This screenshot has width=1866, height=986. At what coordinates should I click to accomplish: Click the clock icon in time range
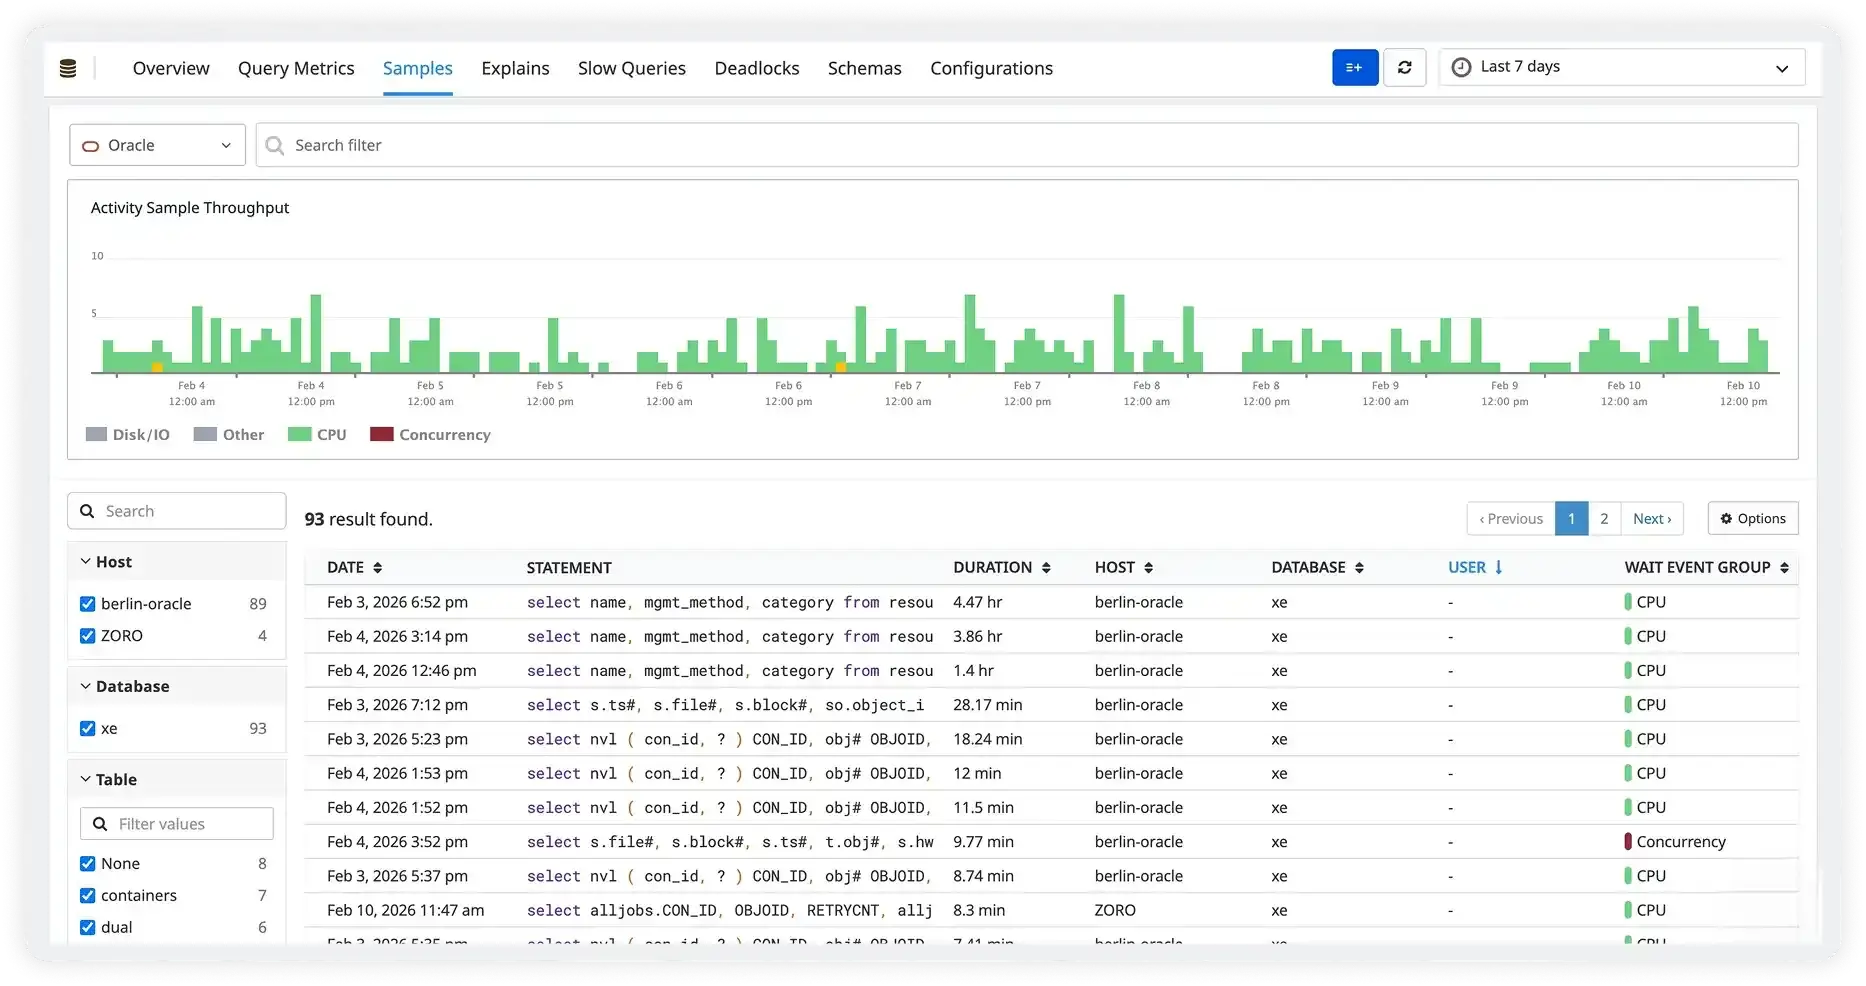click(x=1461, y=67)
